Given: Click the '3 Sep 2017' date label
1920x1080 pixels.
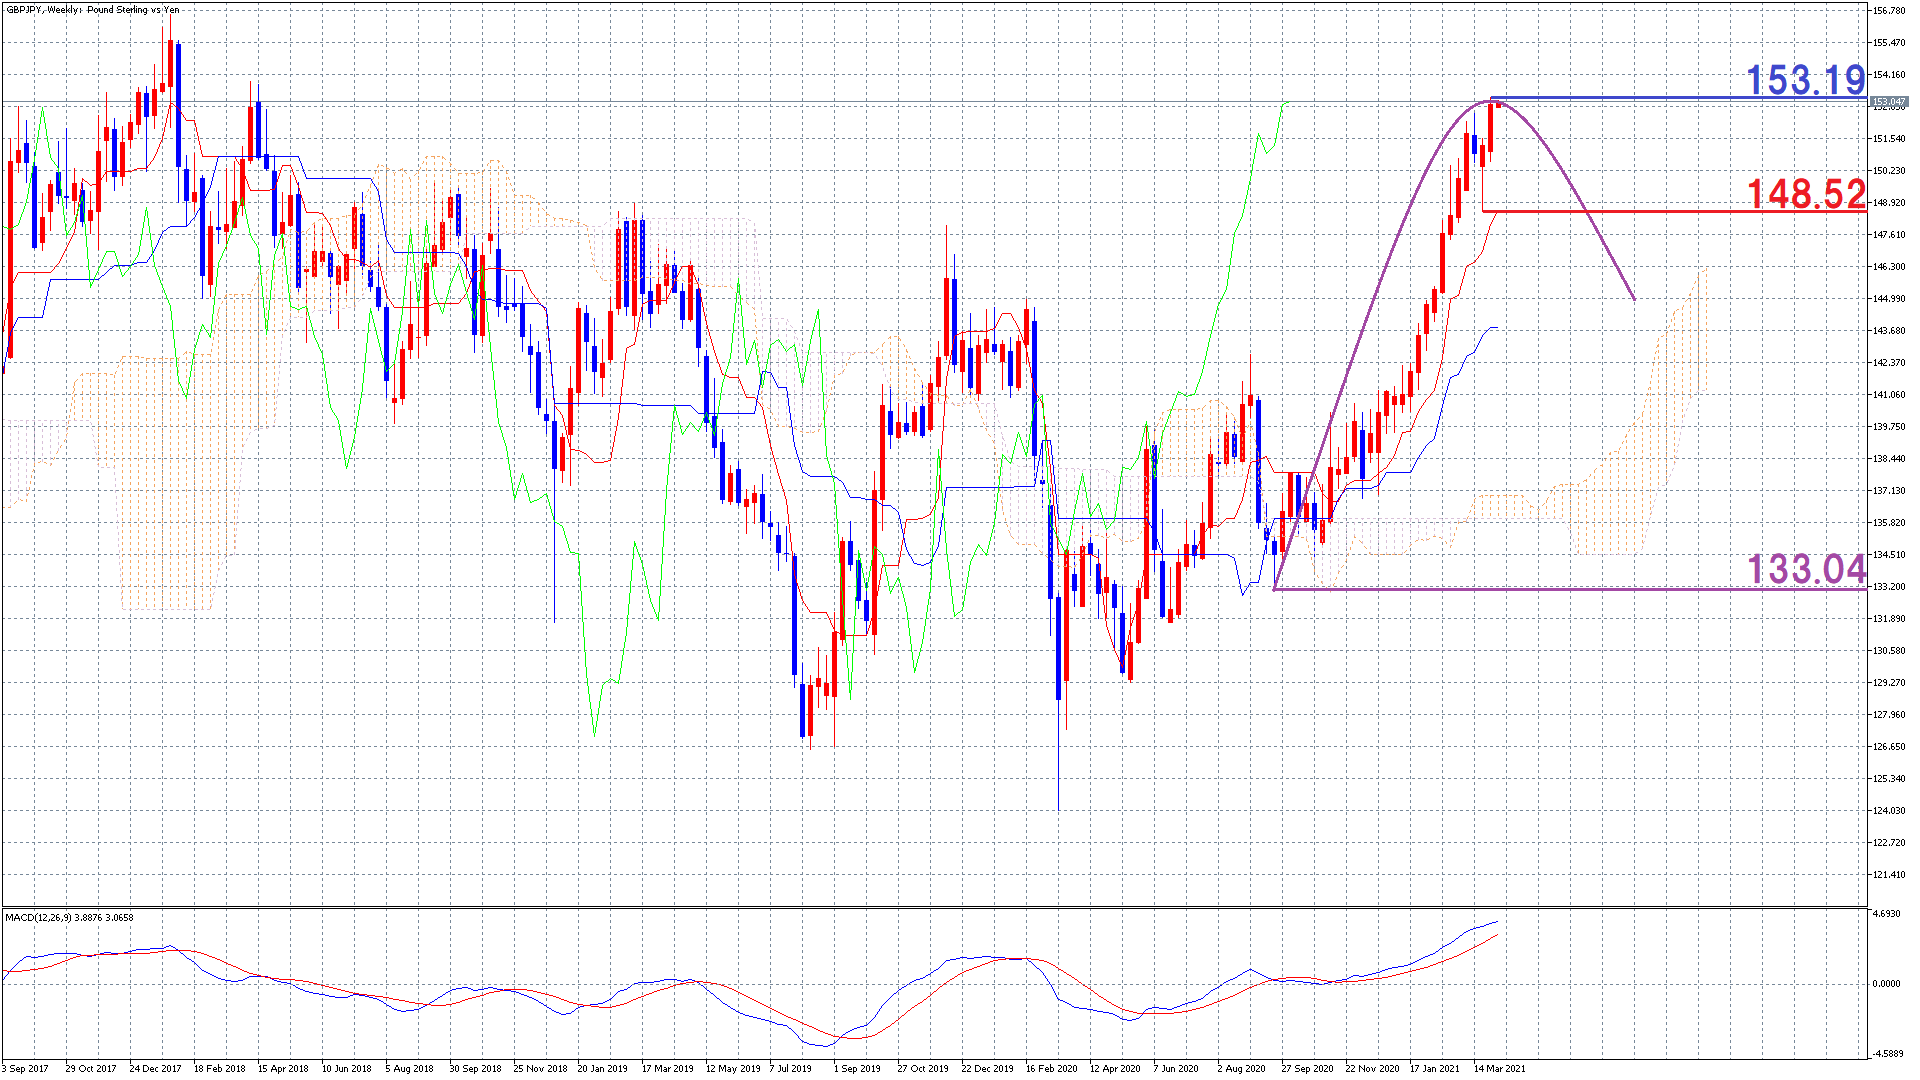Looking at the screenshot, I should point(25,1069).
